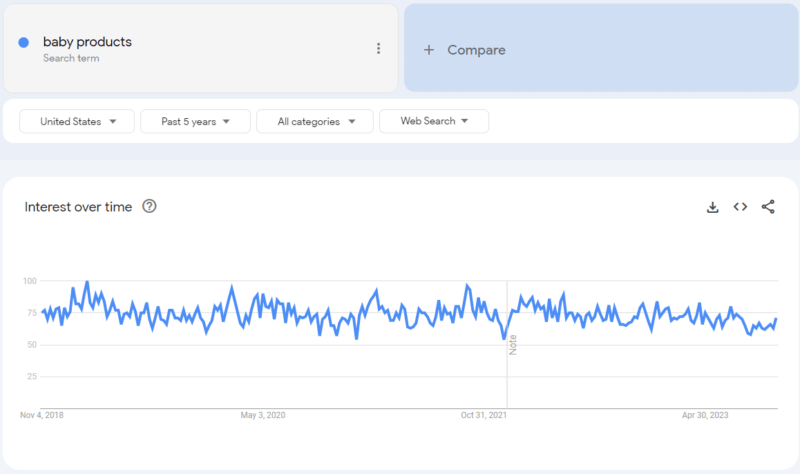Download the interest over time CSV

(x=713, y=207)
